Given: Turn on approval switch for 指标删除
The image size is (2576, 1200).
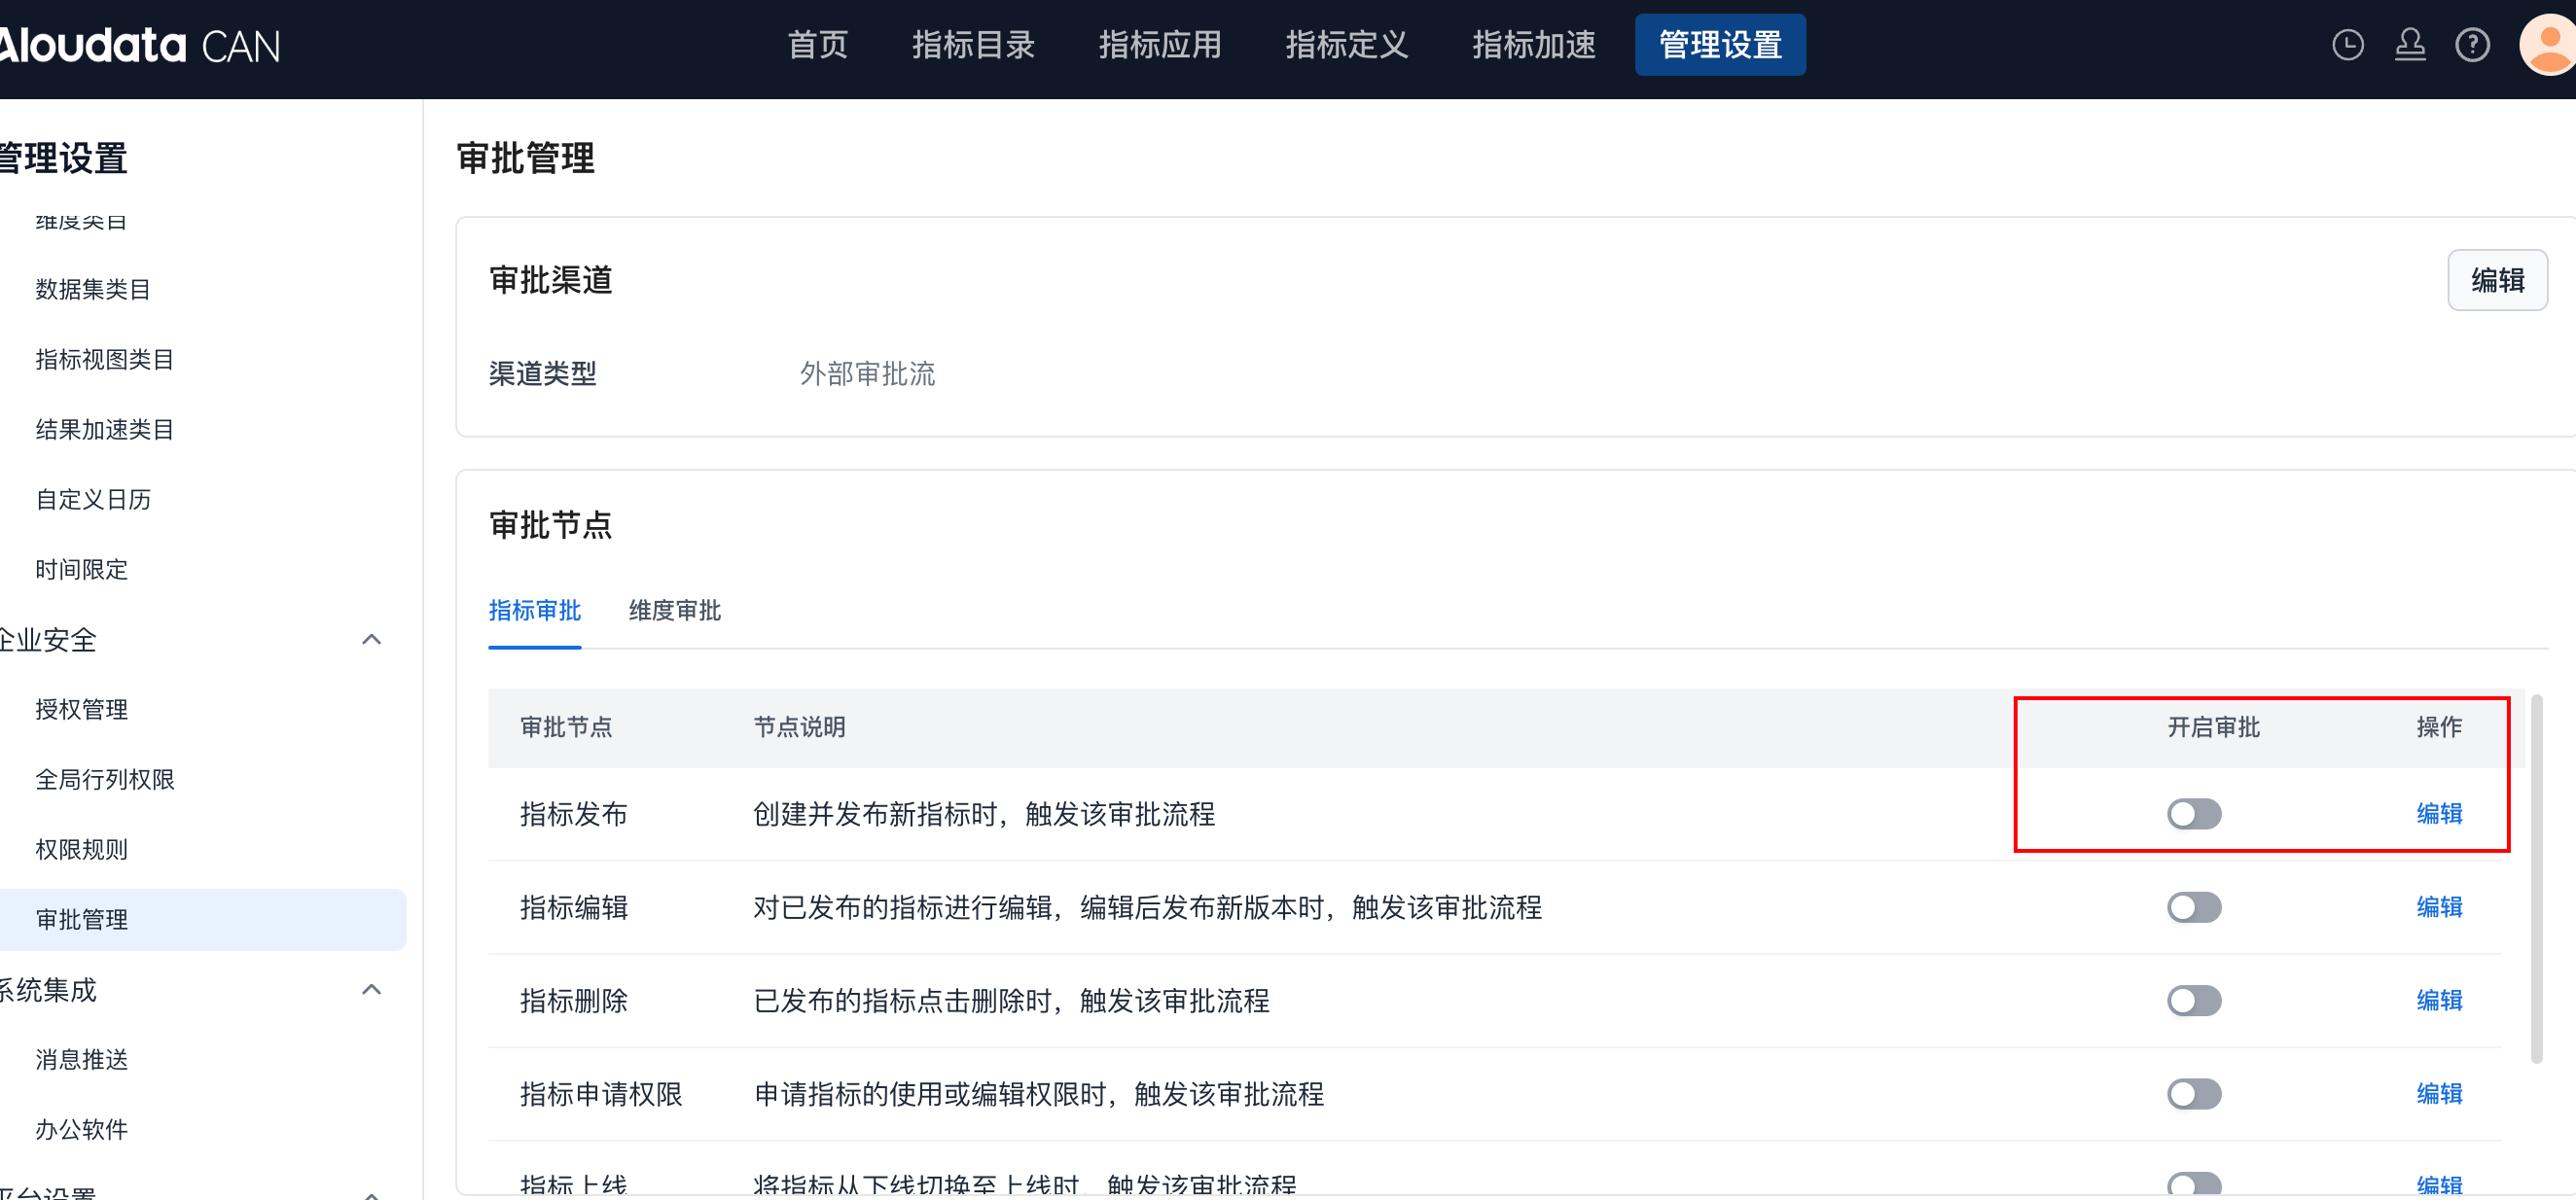Looking at the screenshot, I should click(2194, 1000).
